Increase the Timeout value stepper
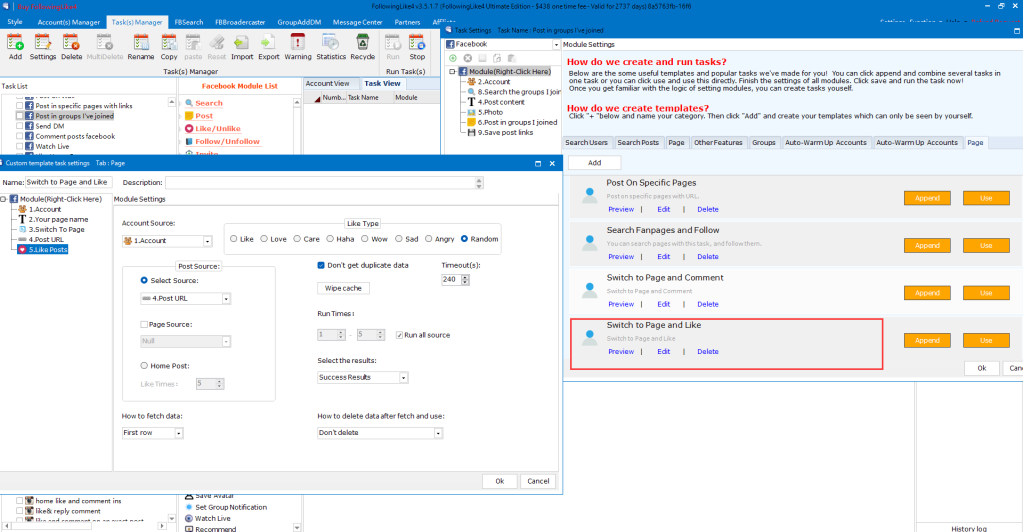This screenshot has width=1023, height=532. (465, 277)
